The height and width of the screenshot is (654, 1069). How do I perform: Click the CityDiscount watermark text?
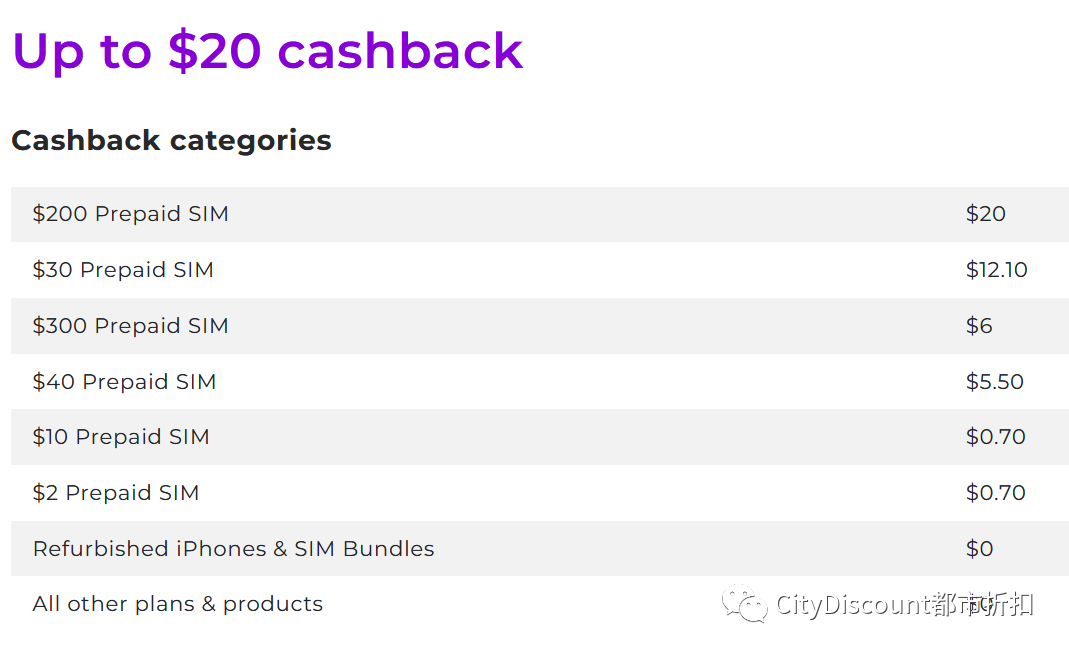854,605
